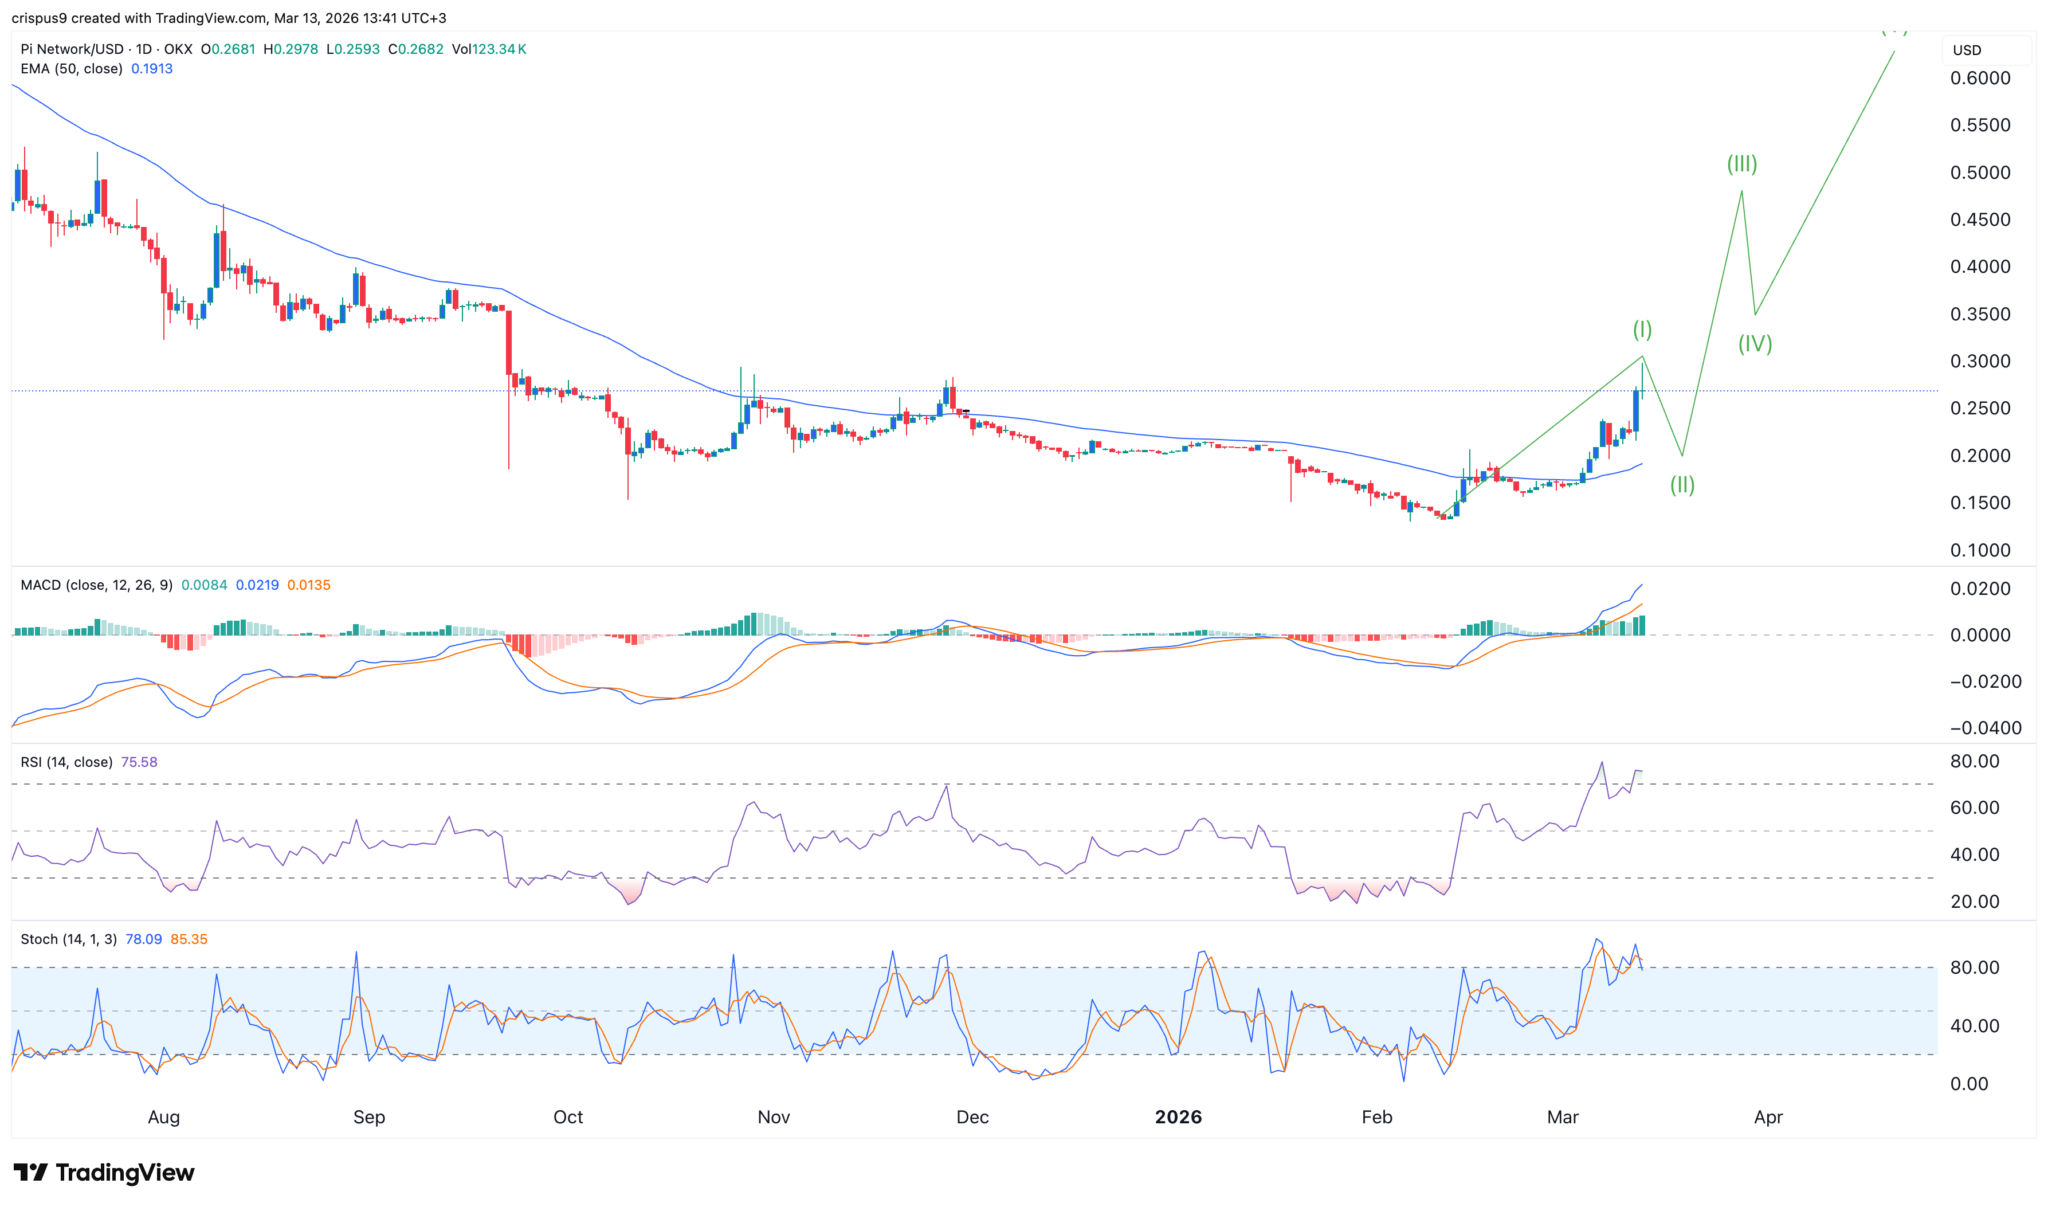The image size is (2048, 1207).
Task: Select the Stoch (14, 1, 3) indicator label
Action: point(68,939)
